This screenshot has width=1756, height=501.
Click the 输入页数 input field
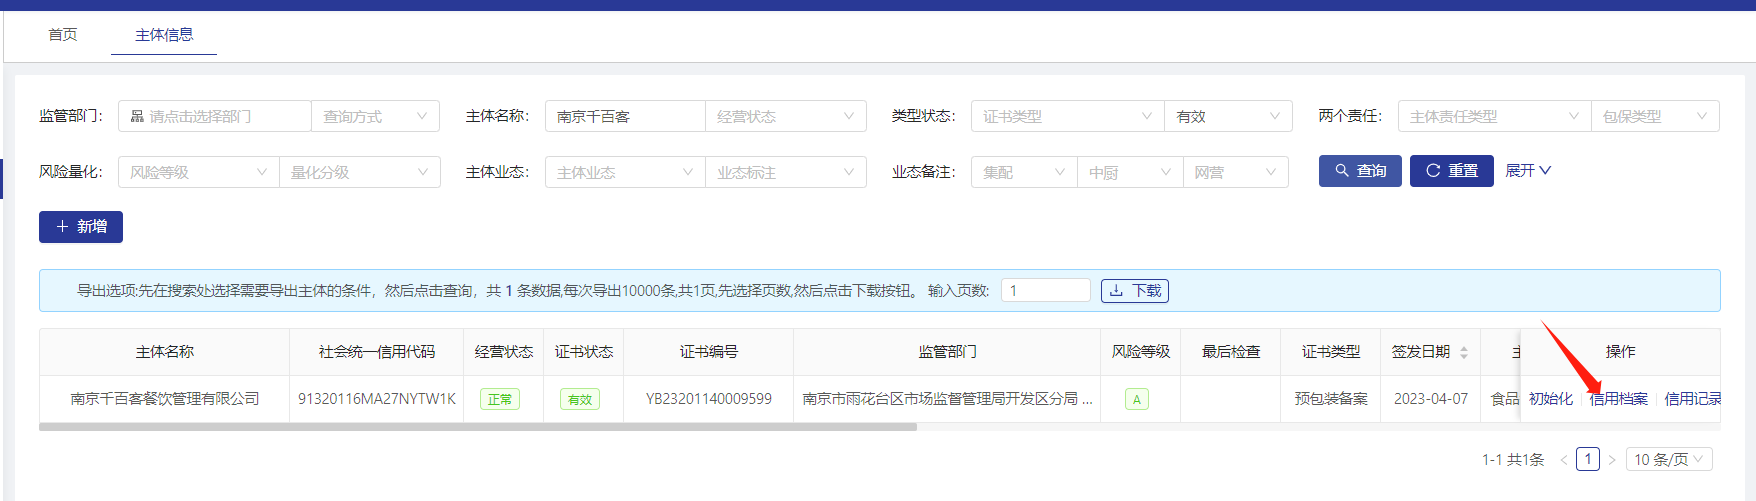click(1045, 291)
